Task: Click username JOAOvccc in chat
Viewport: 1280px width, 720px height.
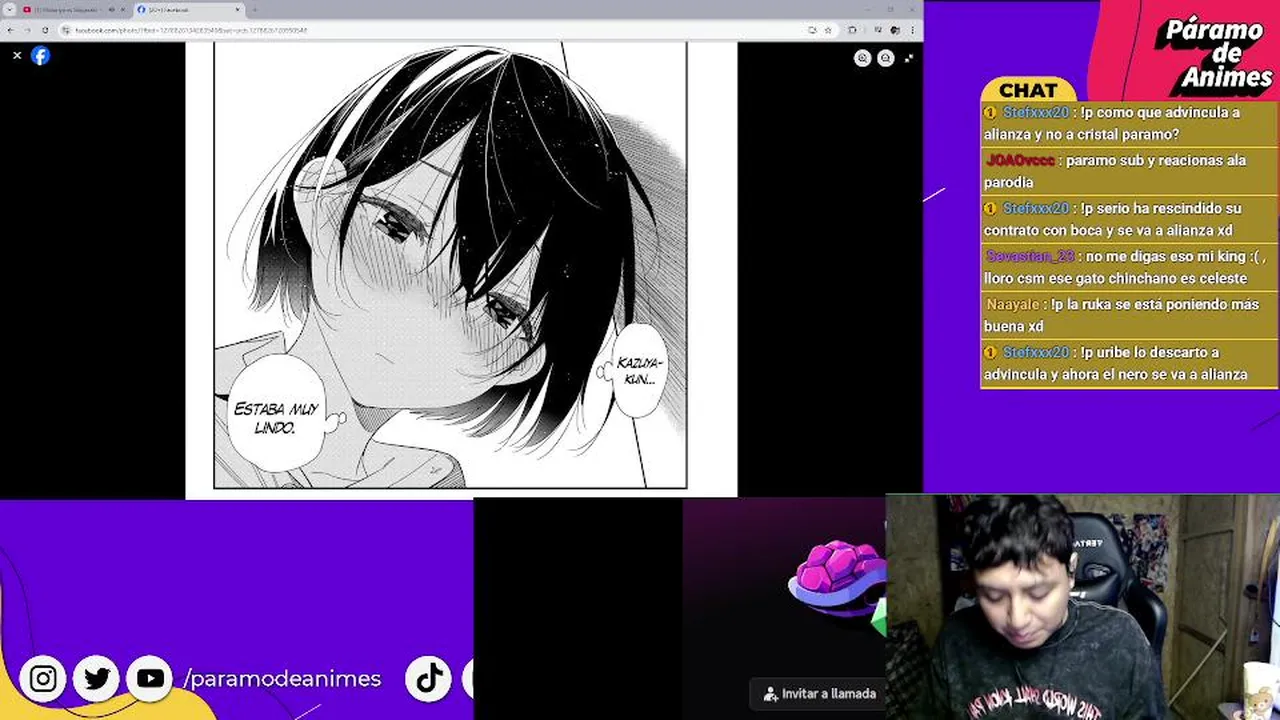Action: pyautogui.click(x=1020, y=160)
